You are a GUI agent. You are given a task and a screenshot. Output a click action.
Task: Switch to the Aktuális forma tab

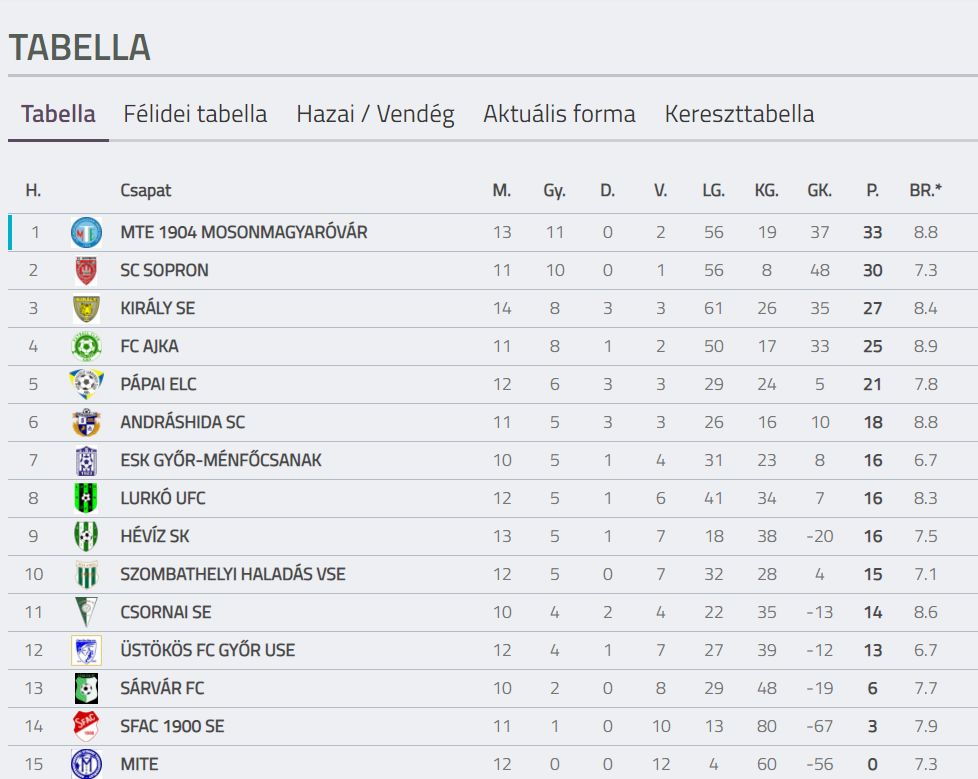[x=559, y=114]
